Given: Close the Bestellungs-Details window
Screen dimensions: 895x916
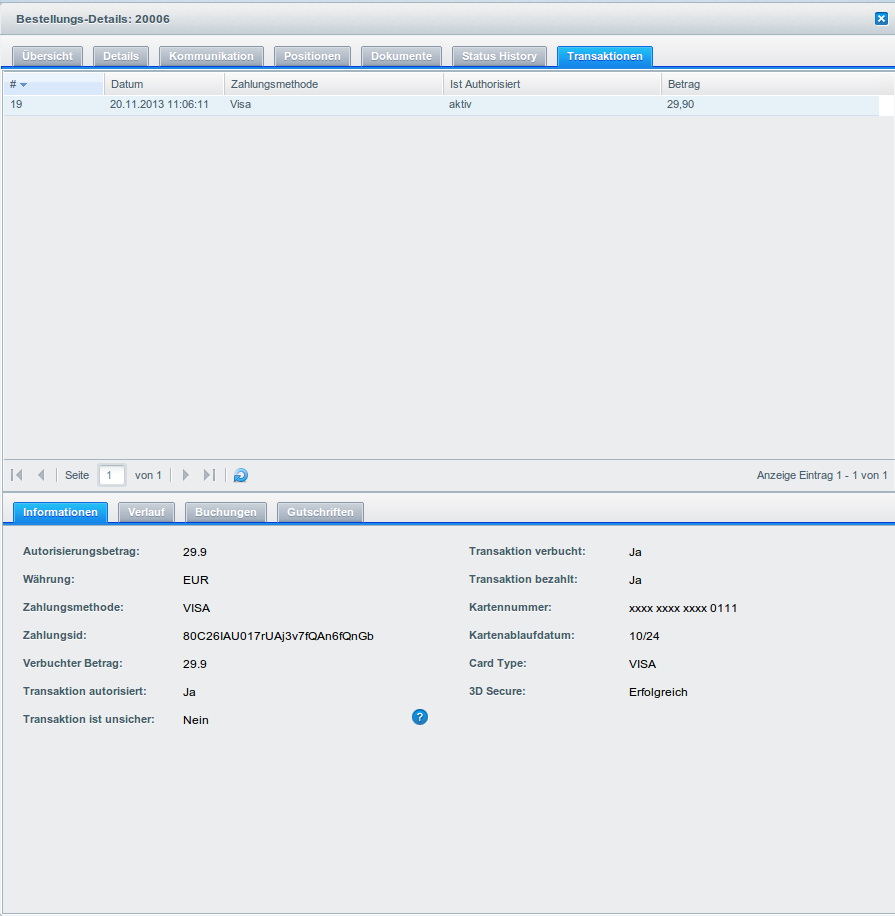Looking at the screenshot, I should click(881, 18).
